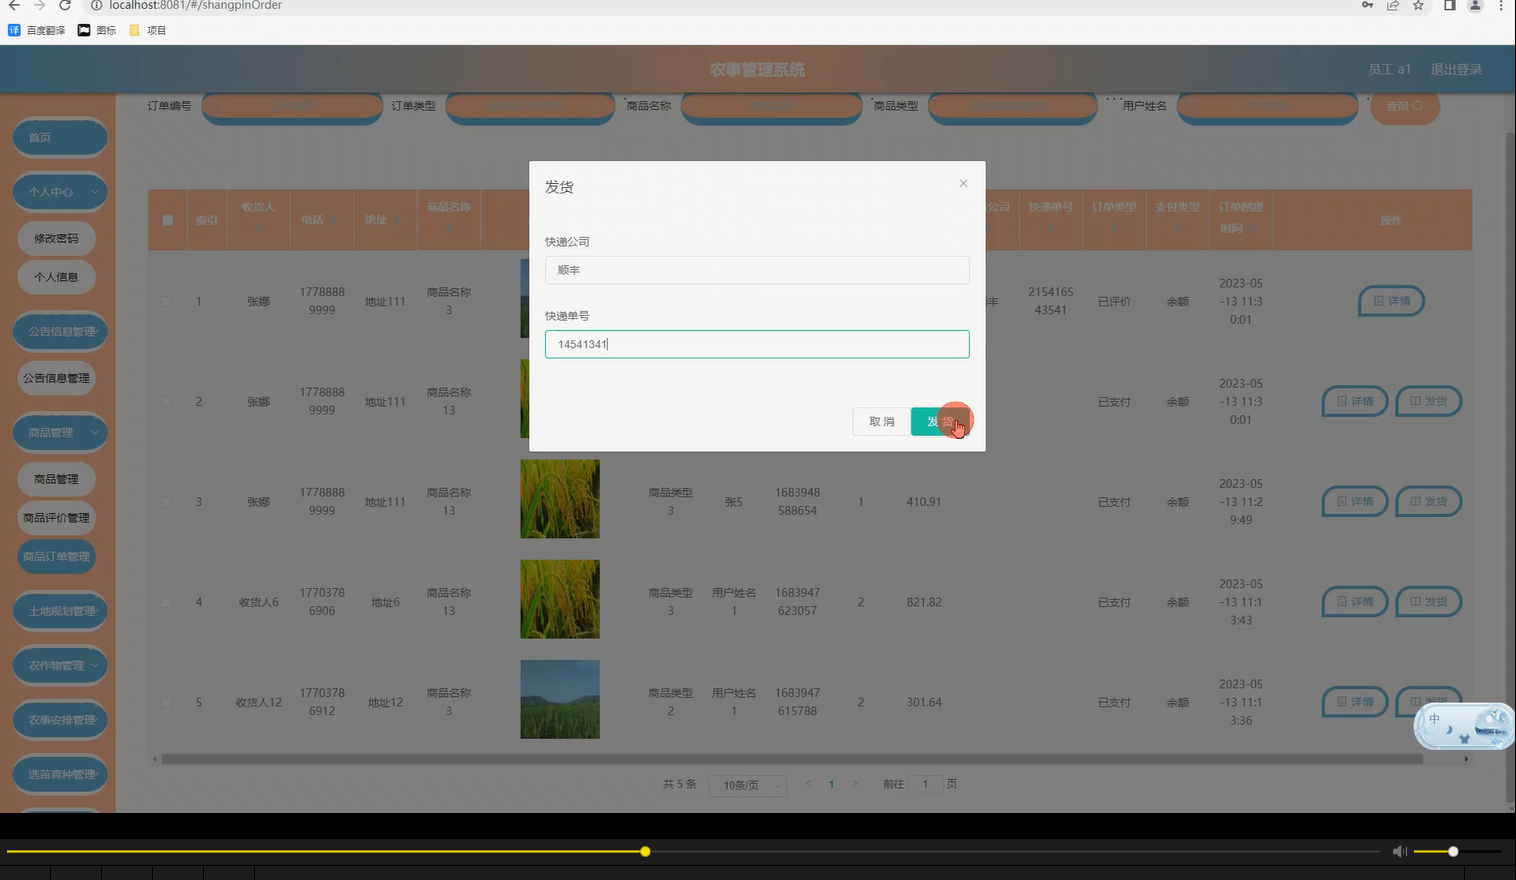
Task: Open the browser profile avatar icon
Action: coord(1475,5)
